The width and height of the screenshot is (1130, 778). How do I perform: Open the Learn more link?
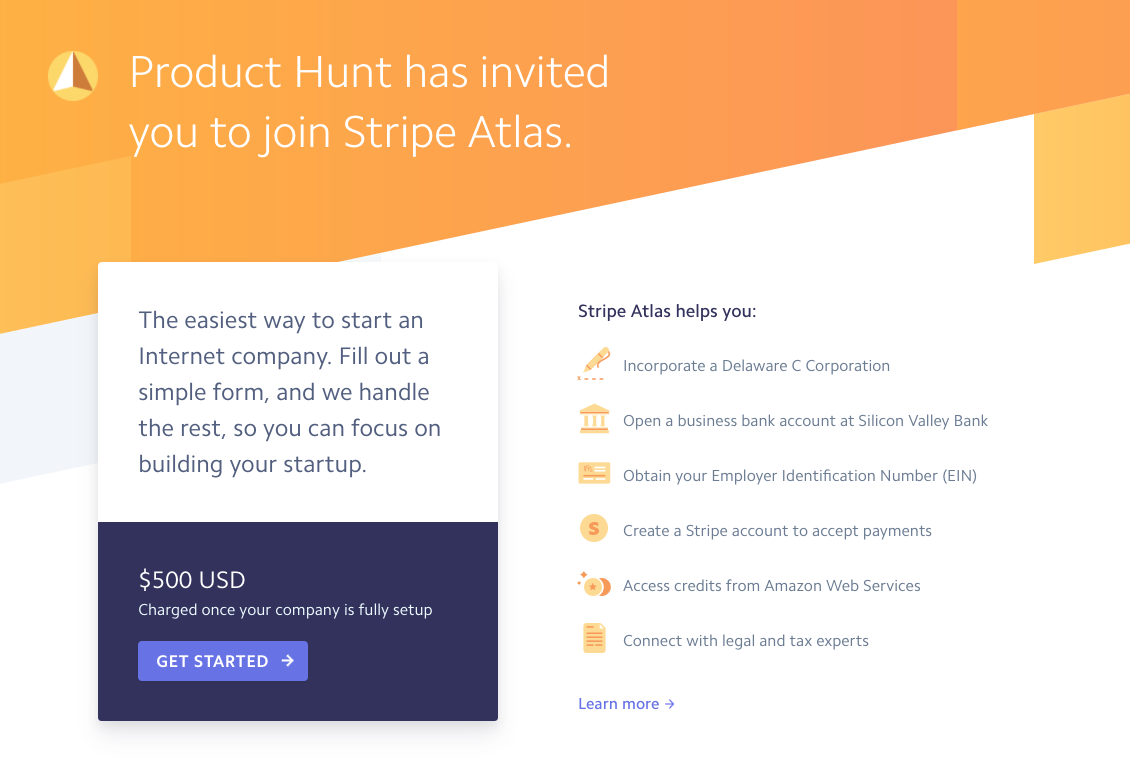pos(618,704)
